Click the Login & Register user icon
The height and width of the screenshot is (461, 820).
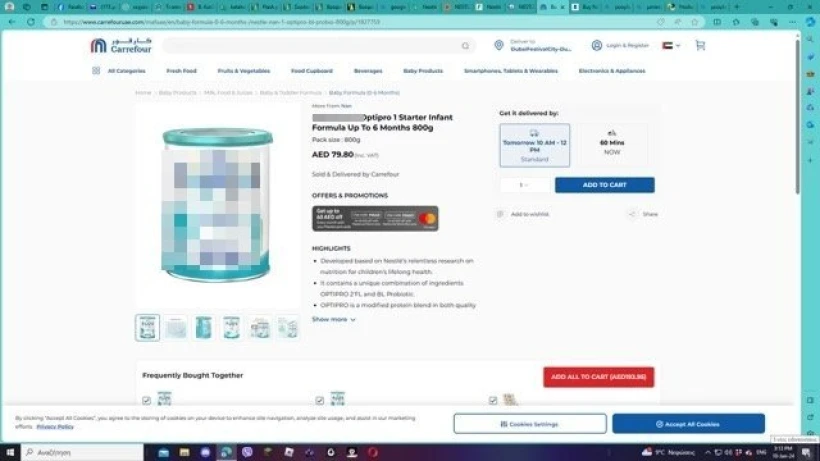coord(597,45)
